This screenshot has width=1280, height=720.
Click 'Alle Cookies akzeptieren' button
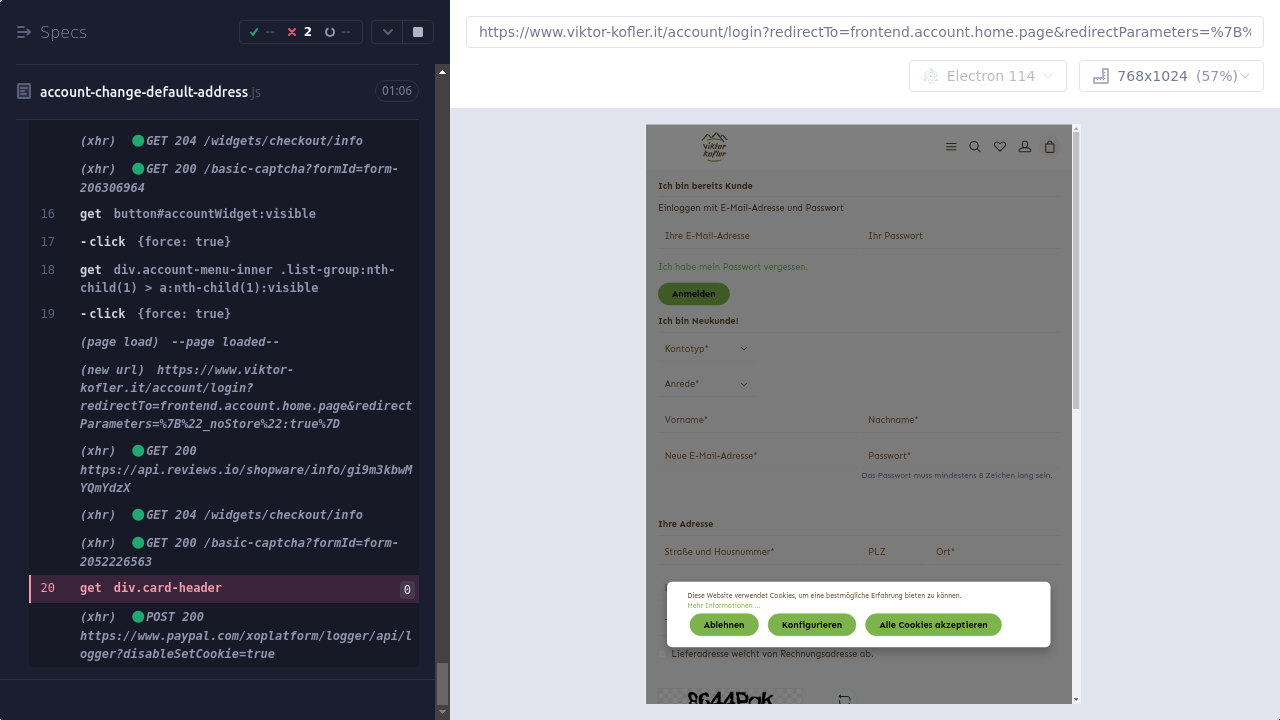click(x=933, y=625)
